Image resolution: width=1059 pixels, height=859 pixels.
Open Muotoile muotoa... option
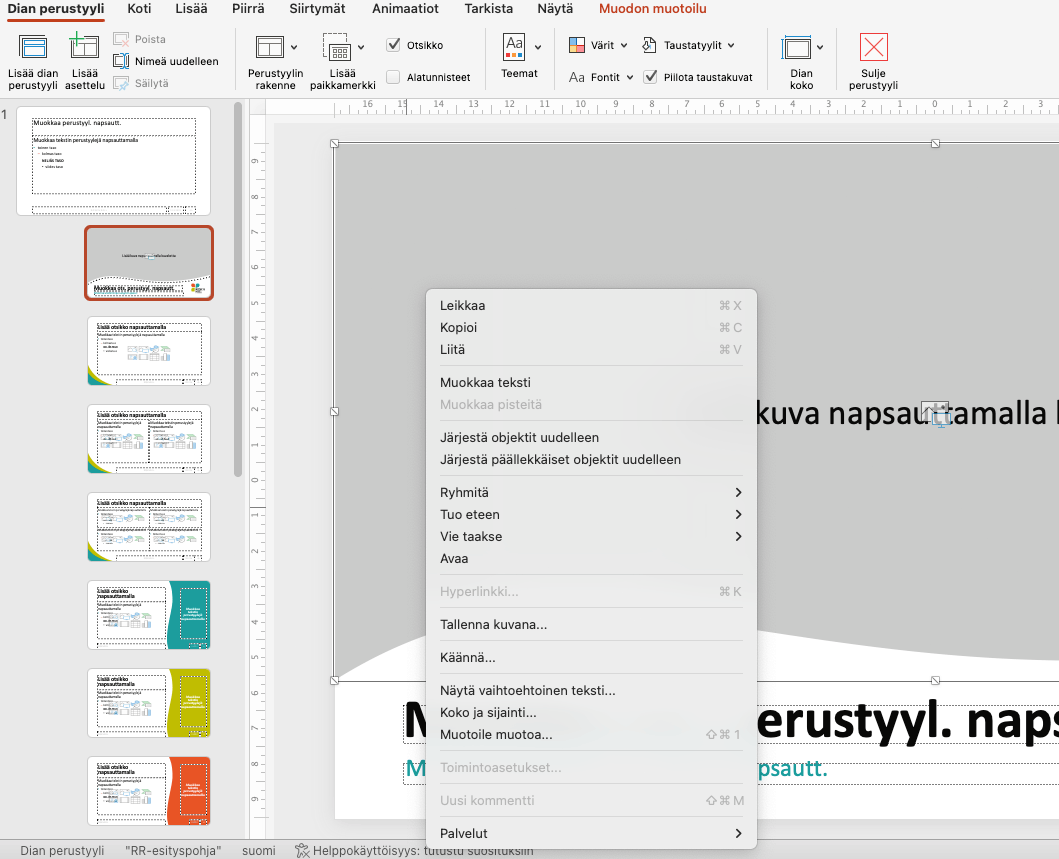[x=591, y=734]
